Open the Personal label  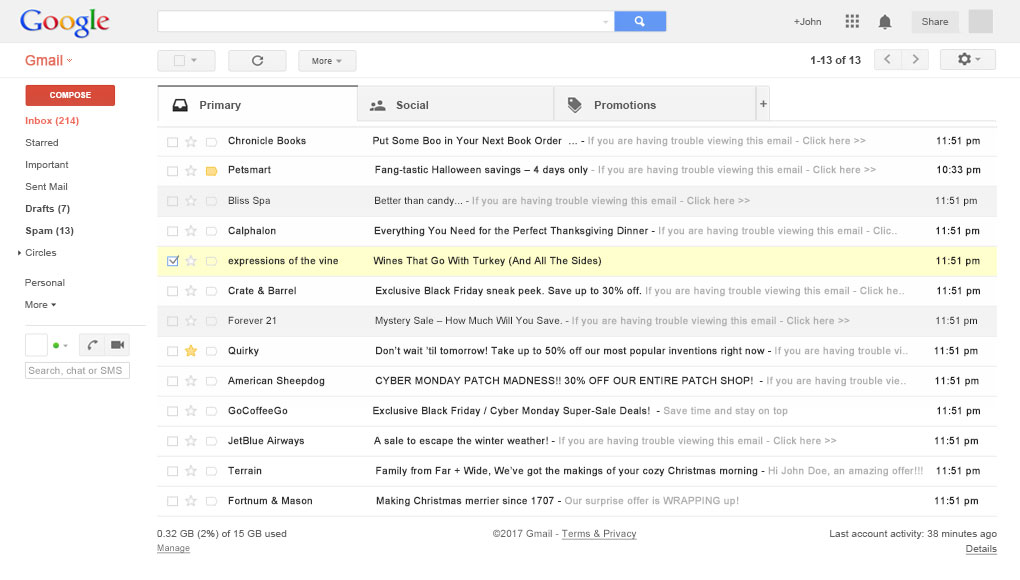coord(45,283)
